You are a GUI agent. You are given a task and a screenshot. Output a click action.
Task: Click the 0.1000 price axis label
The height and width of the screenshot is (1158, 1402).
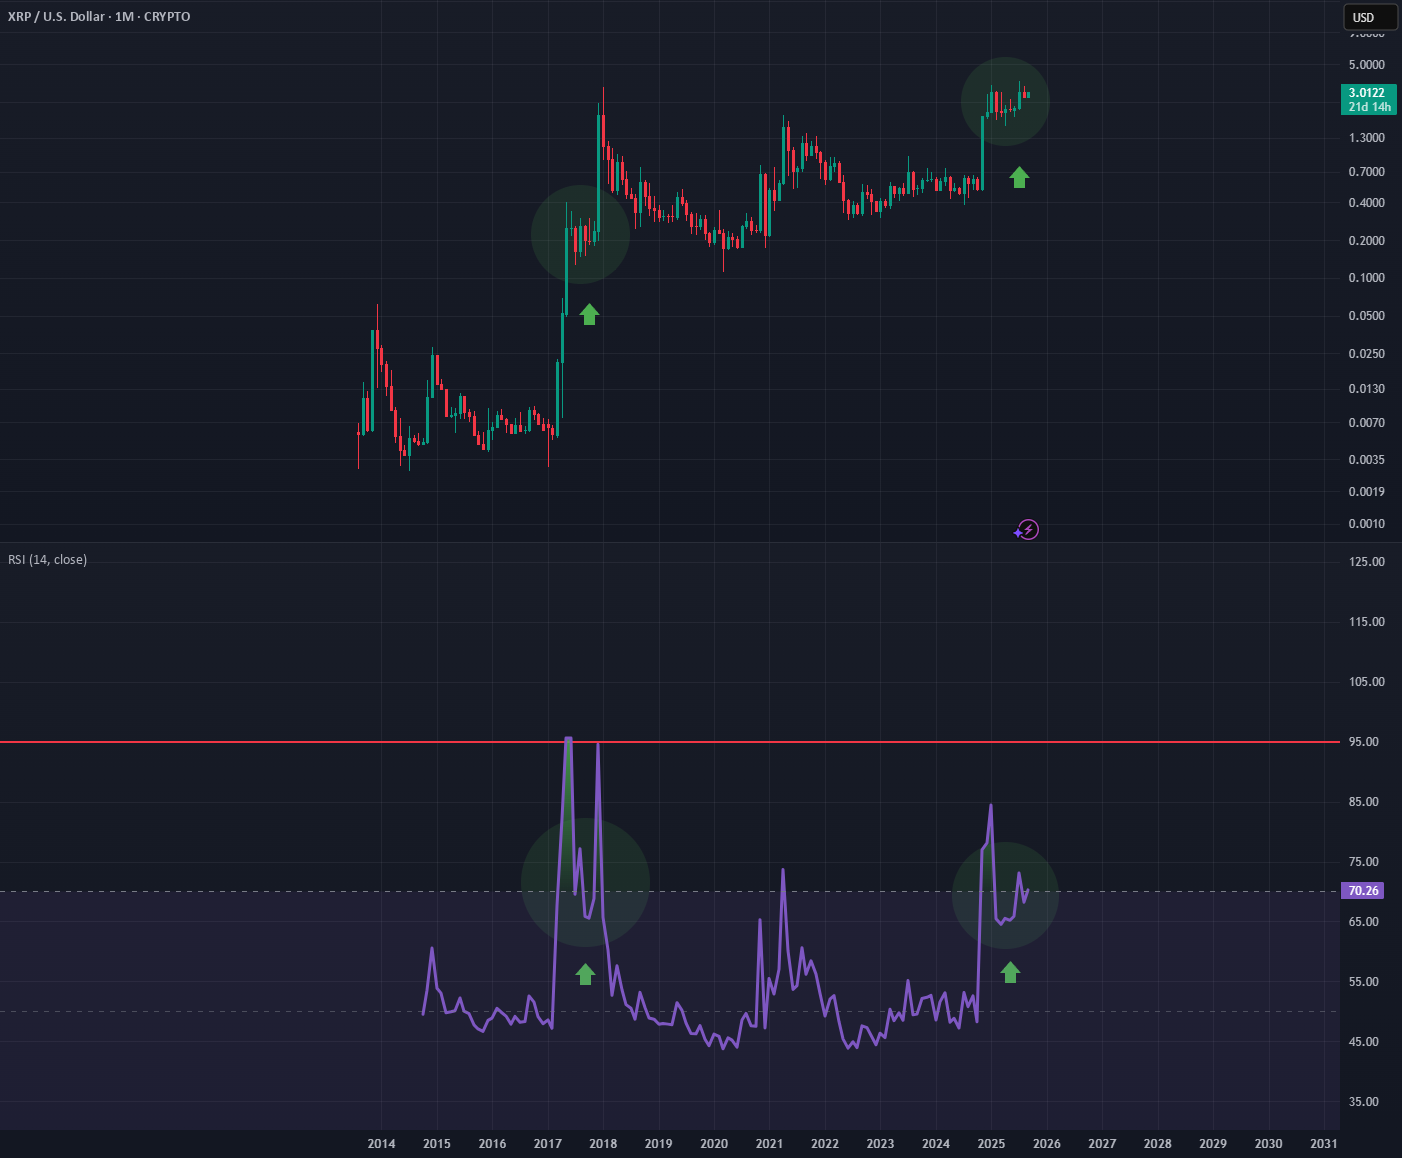point(1367,278)
